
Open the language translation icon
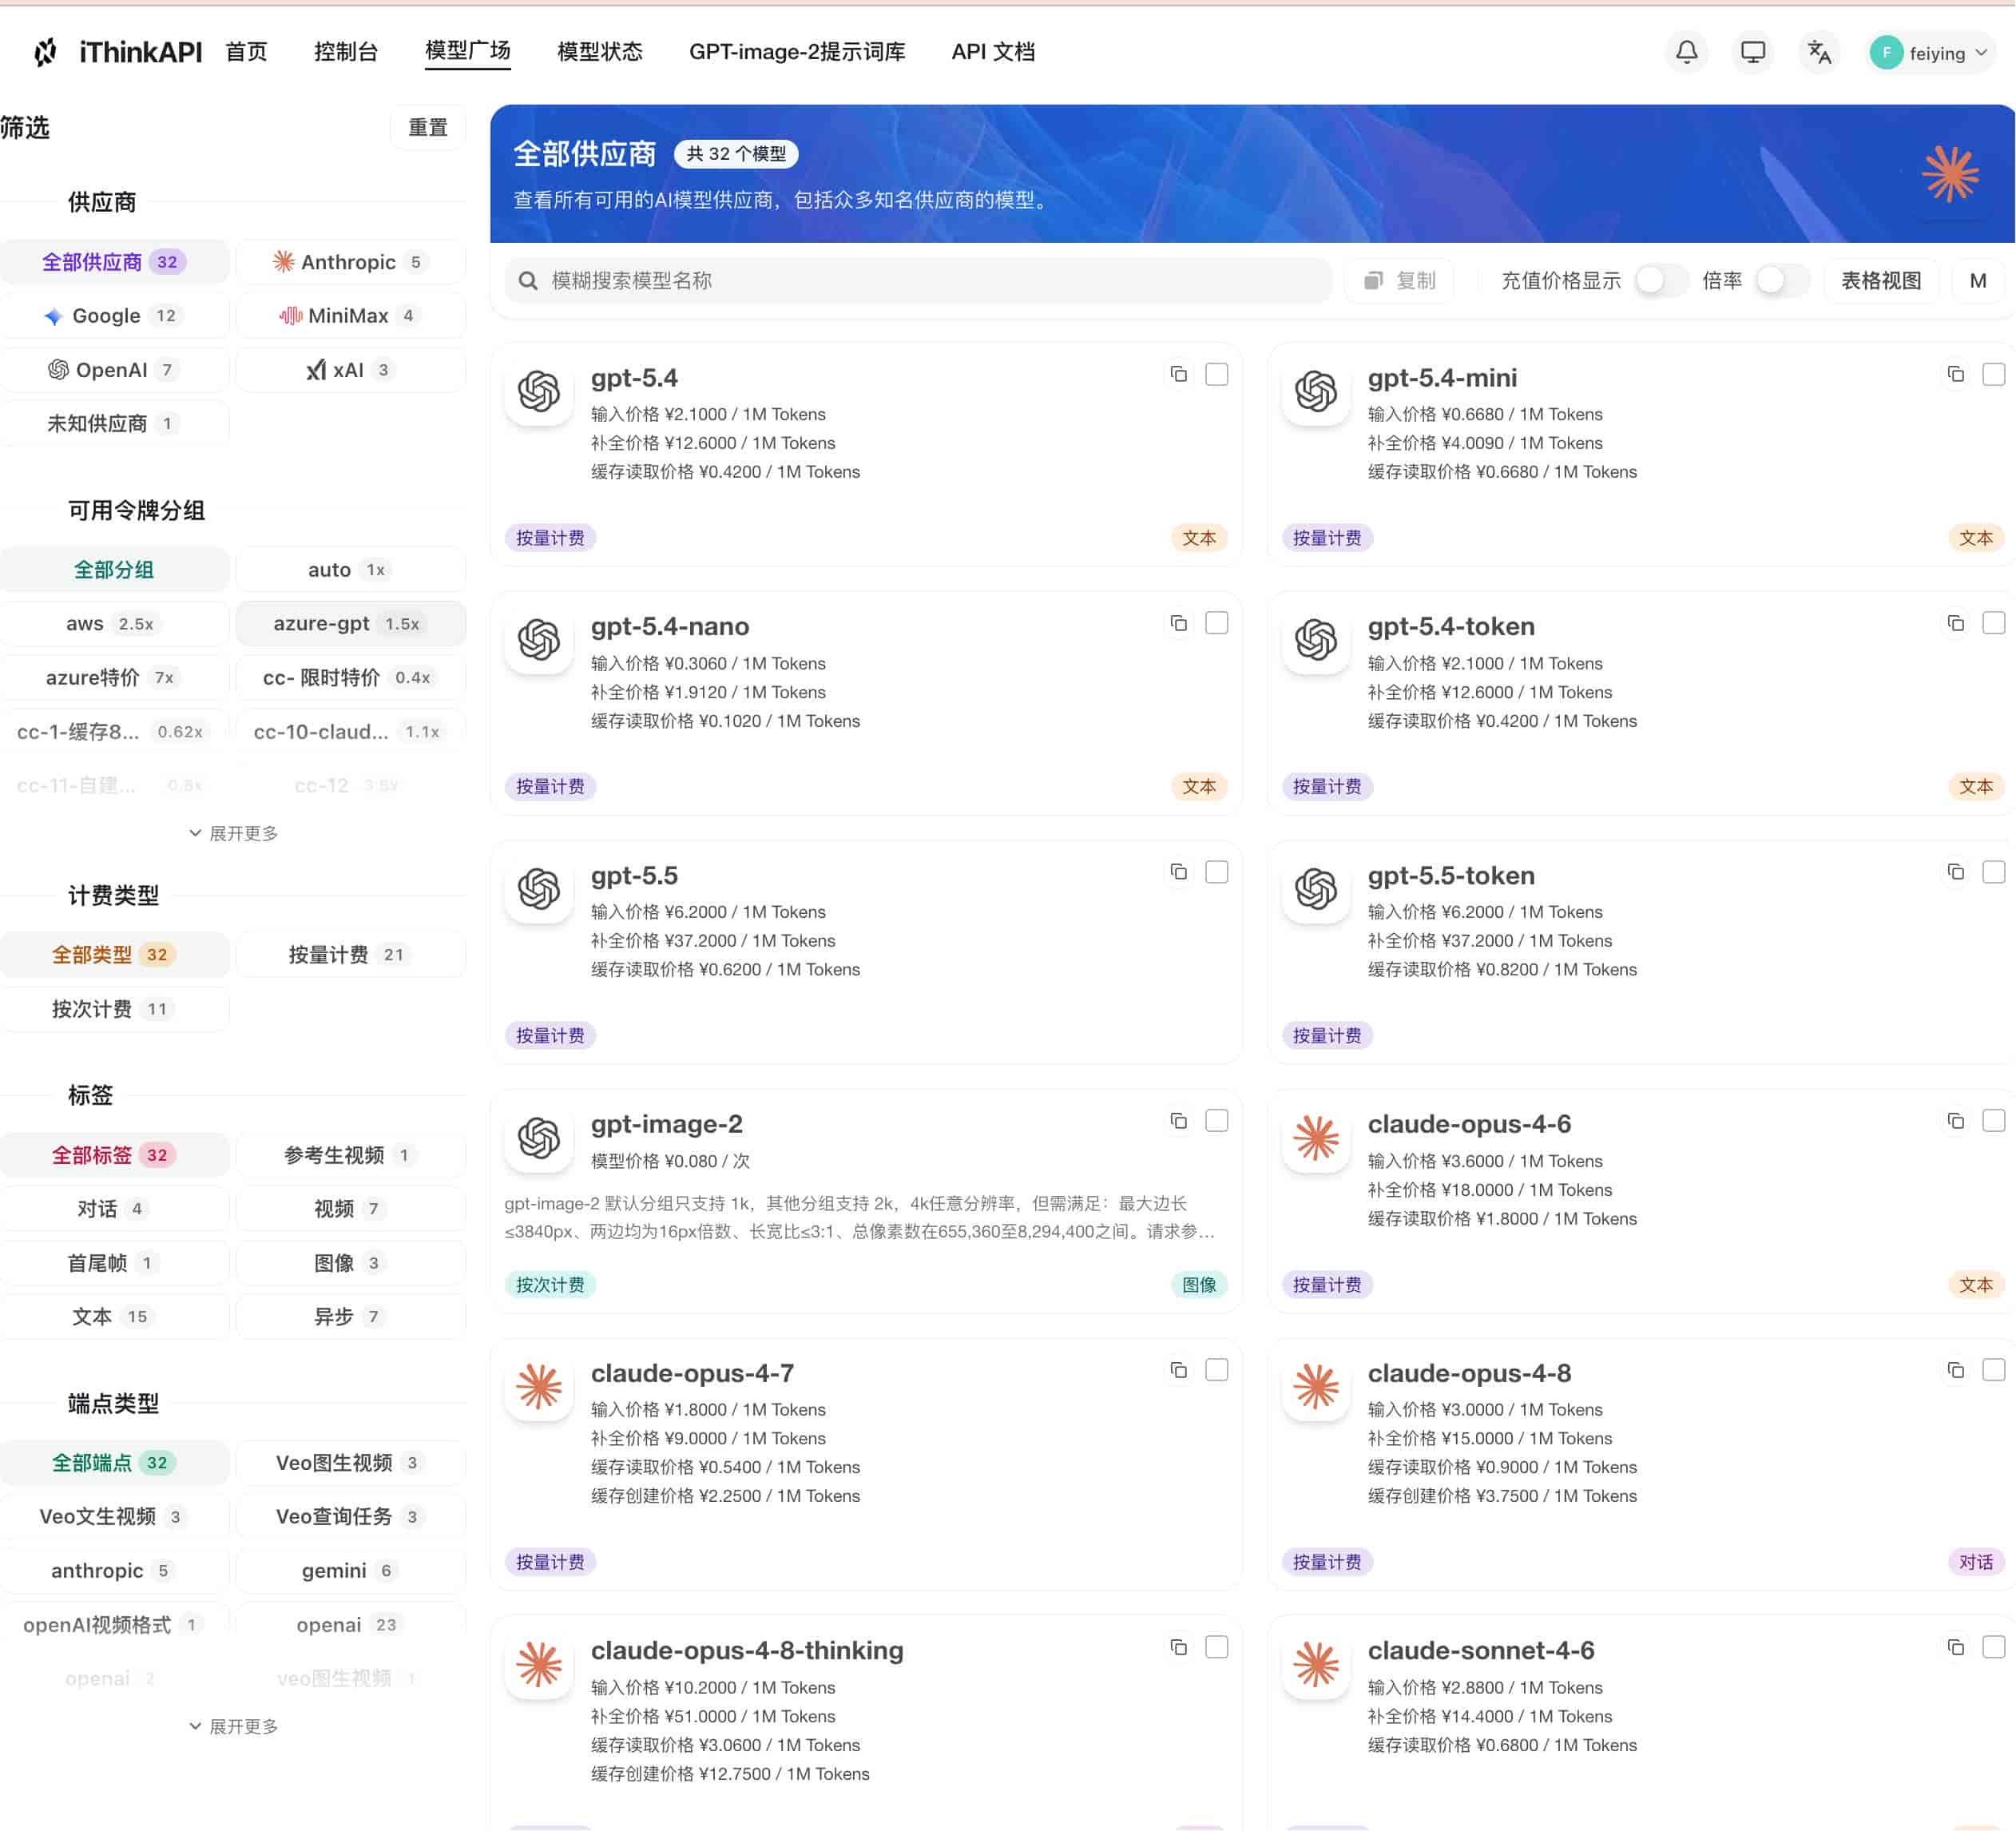tap(1819, 52)
